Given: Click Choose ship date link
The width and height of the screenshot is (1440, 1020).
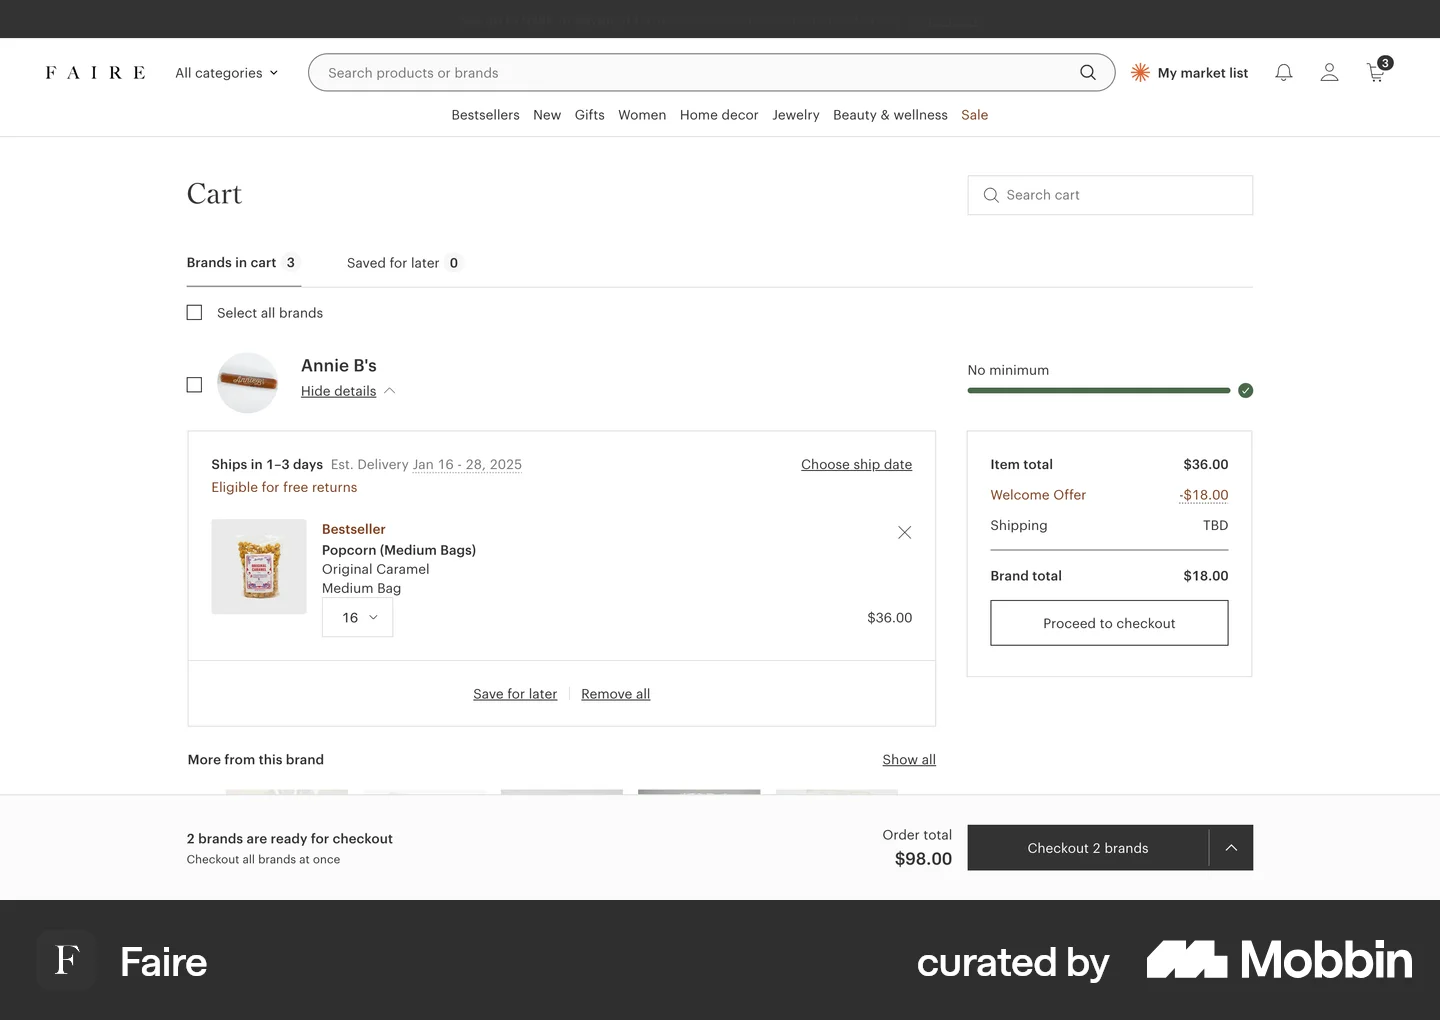Looking at the screenshot, I should coord(856,465).
